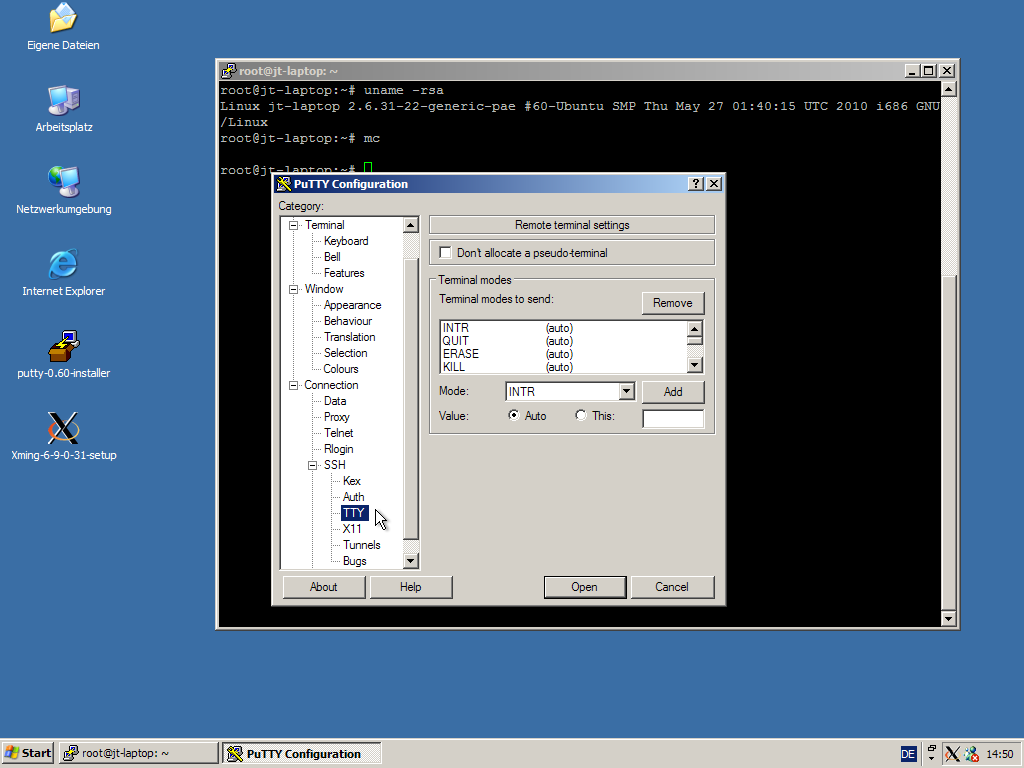This screenshot has height=768, width=1024.
Task: Open the Mode dropdown showing INTR
Action: (626, 392)
